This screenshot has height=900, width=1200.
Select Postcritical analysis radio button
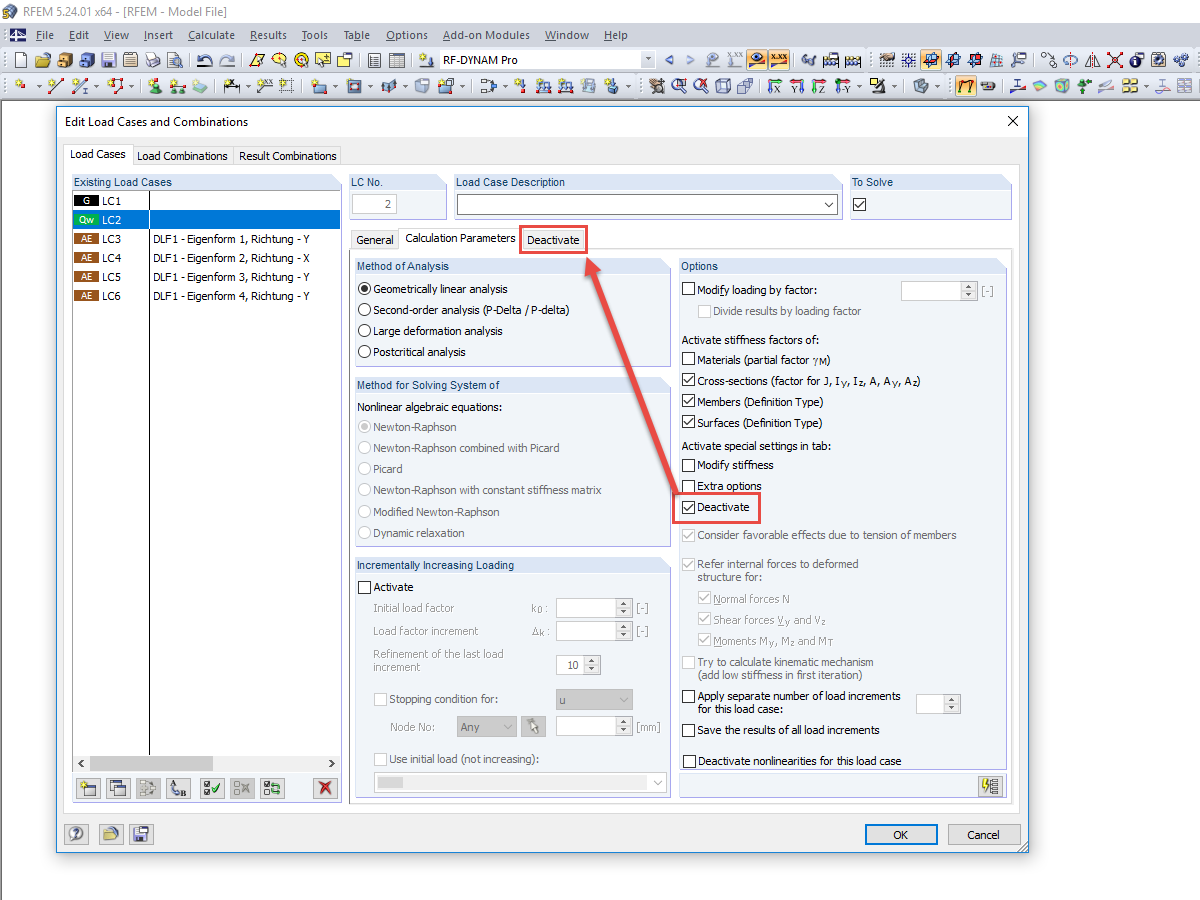364,352
